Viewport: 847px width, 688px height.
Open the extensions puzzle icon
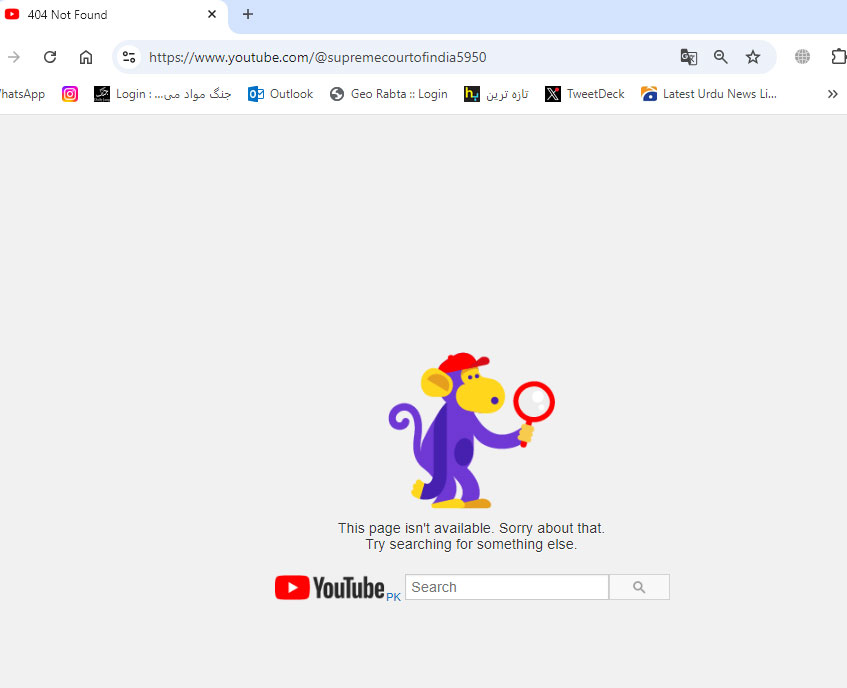(x=838, y=57)
